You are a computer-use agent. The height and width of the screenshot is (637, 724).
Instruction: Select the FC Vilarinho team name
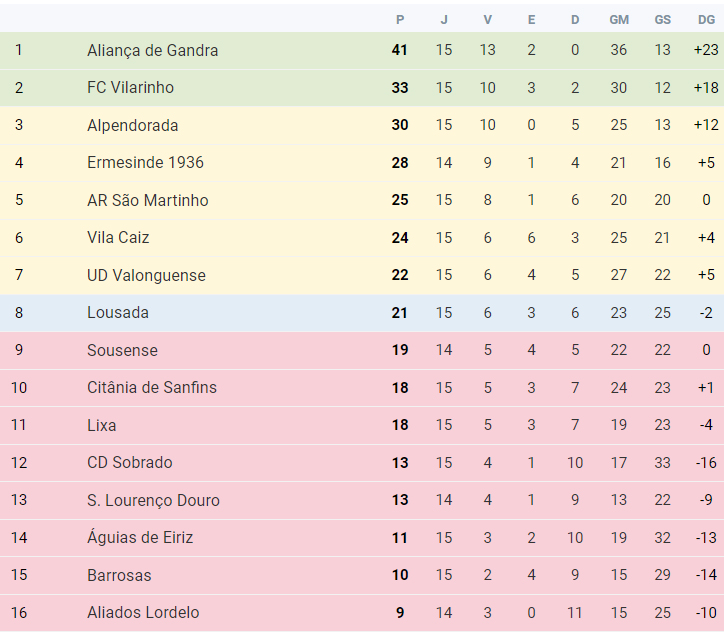pos(131,88)
